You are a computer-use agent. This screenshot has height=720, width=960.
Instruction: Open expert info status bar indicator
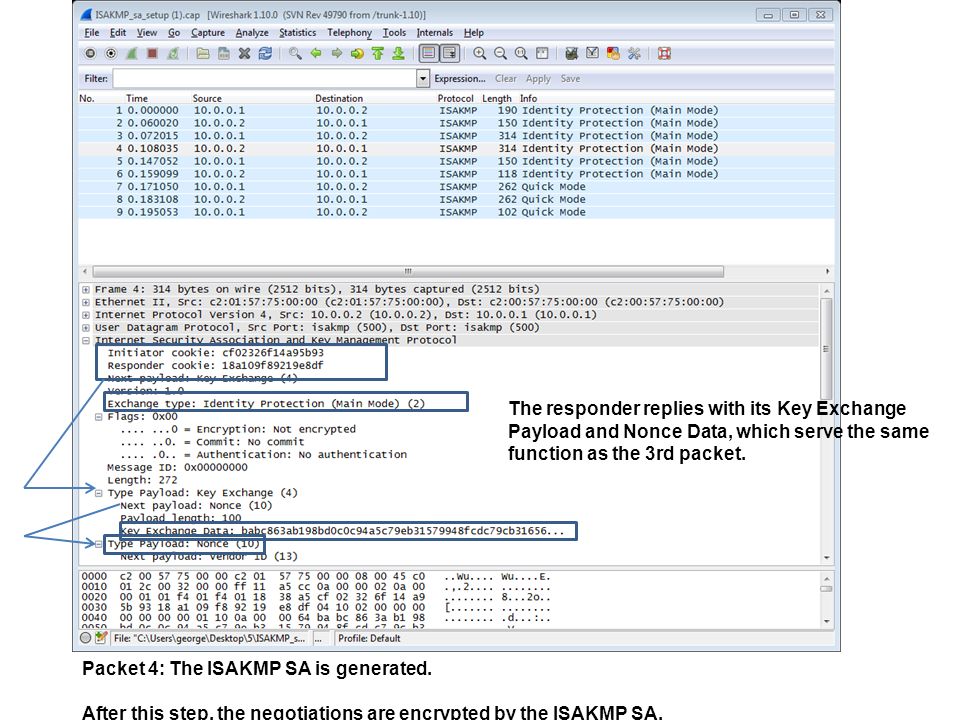(x=86, y=638)
